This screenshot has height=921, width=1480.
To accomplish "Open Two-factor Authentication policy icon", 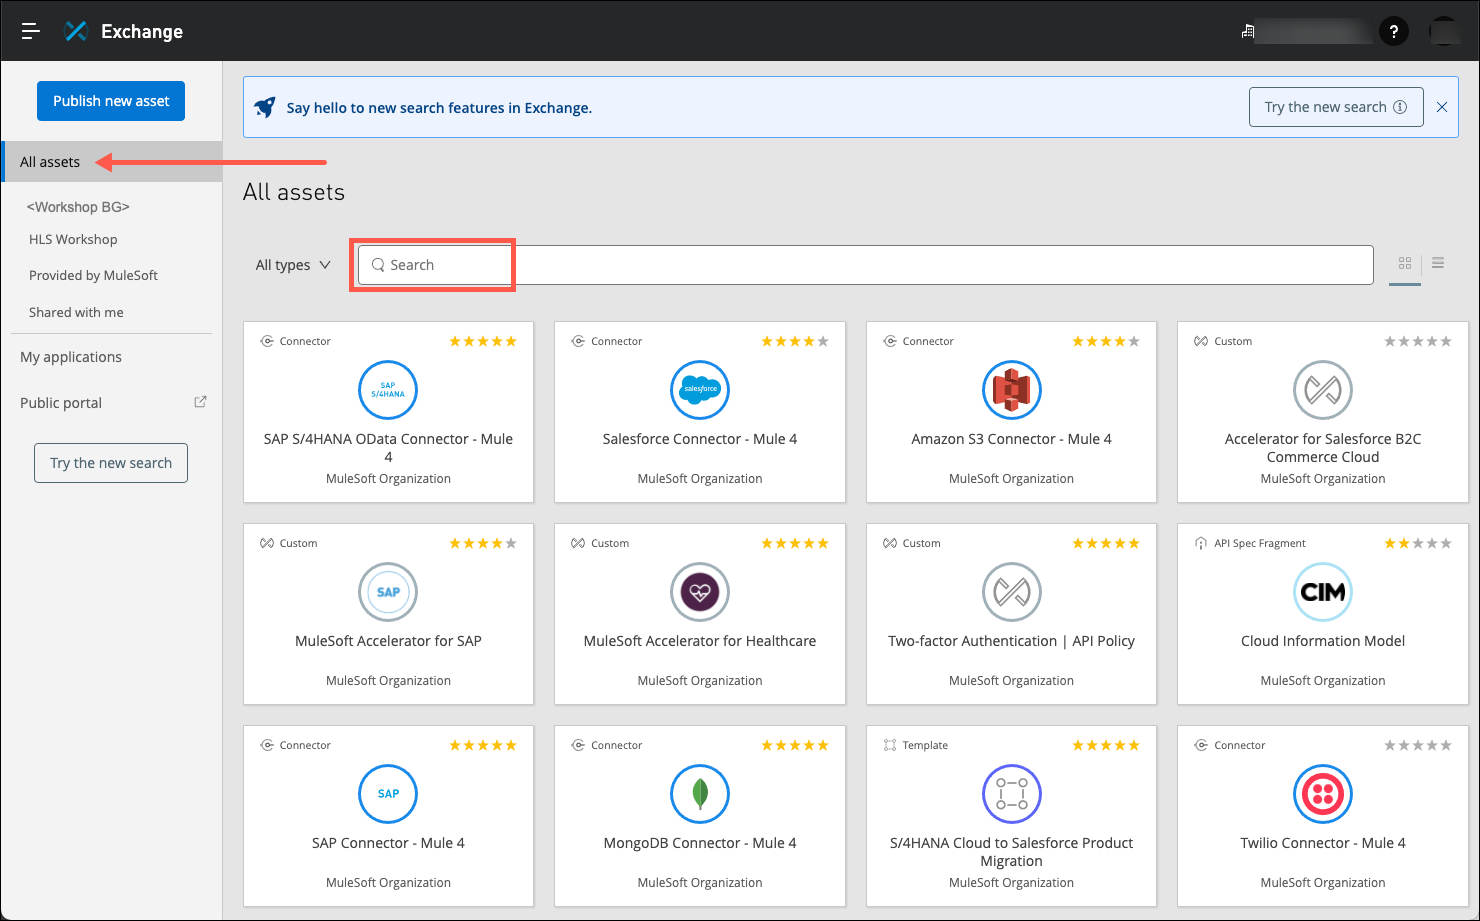I will coord(1012,592).
